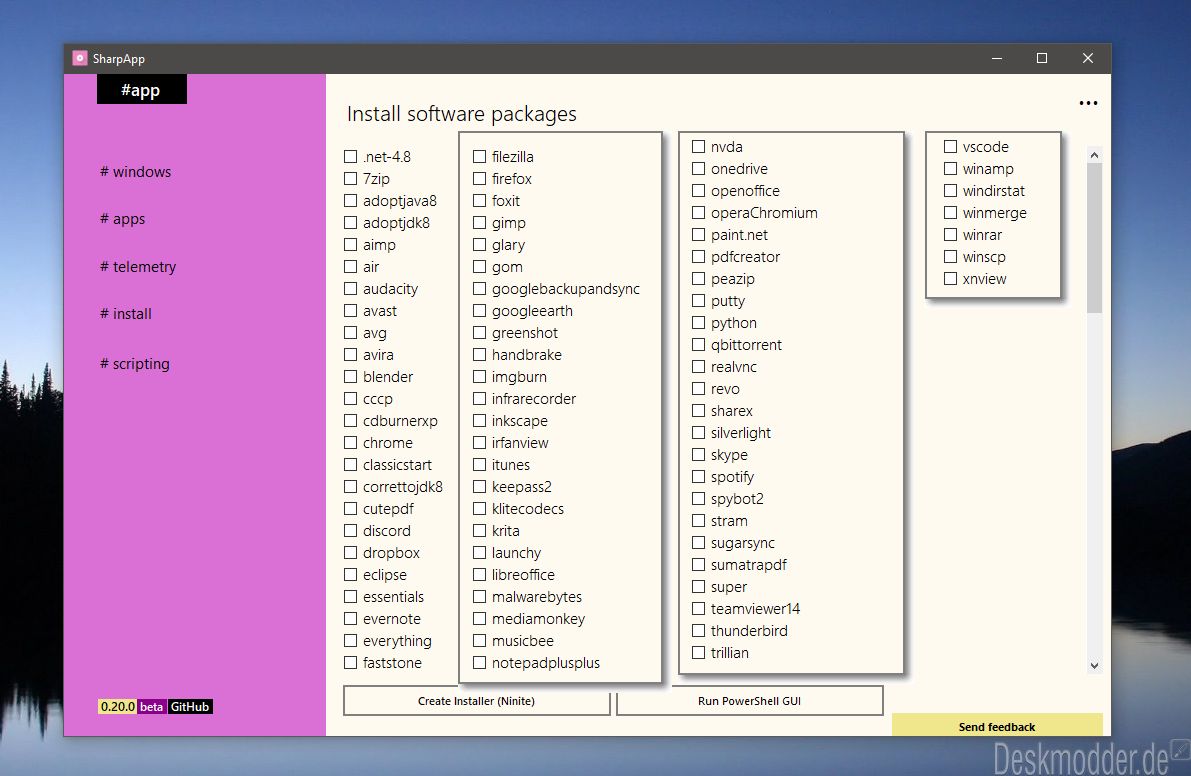
Task: Click scrollbar down arrow
Action: click(x=1094, y=665)
